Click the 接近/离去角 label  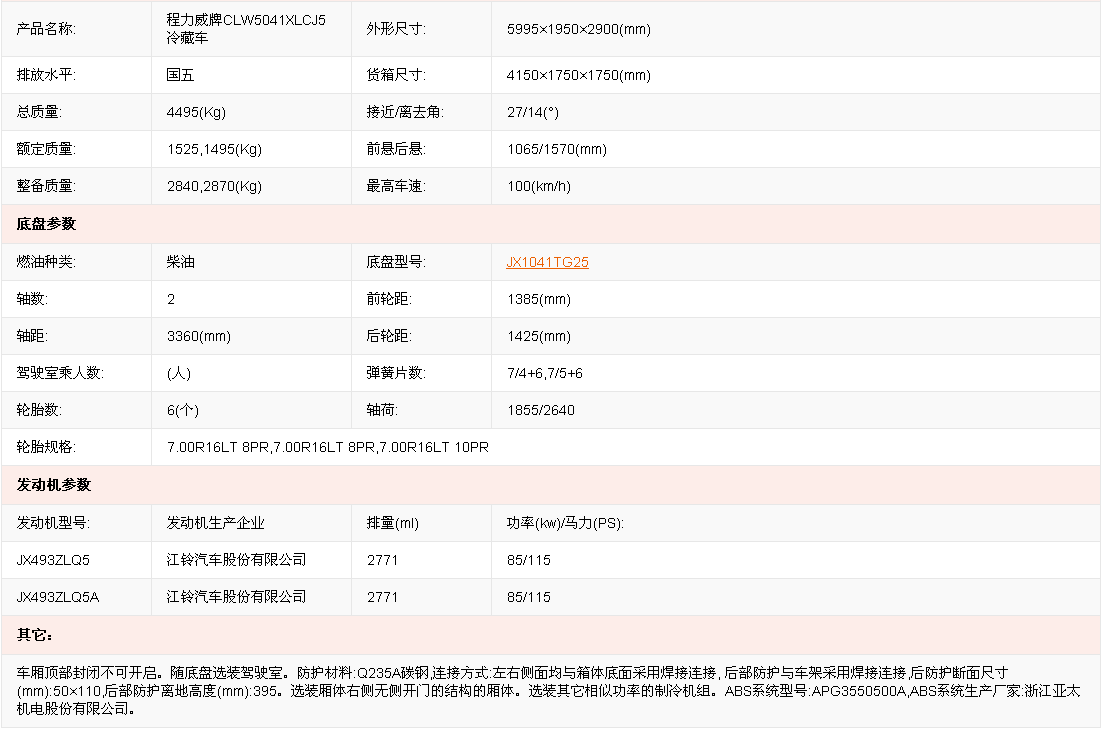coord(405,112)
